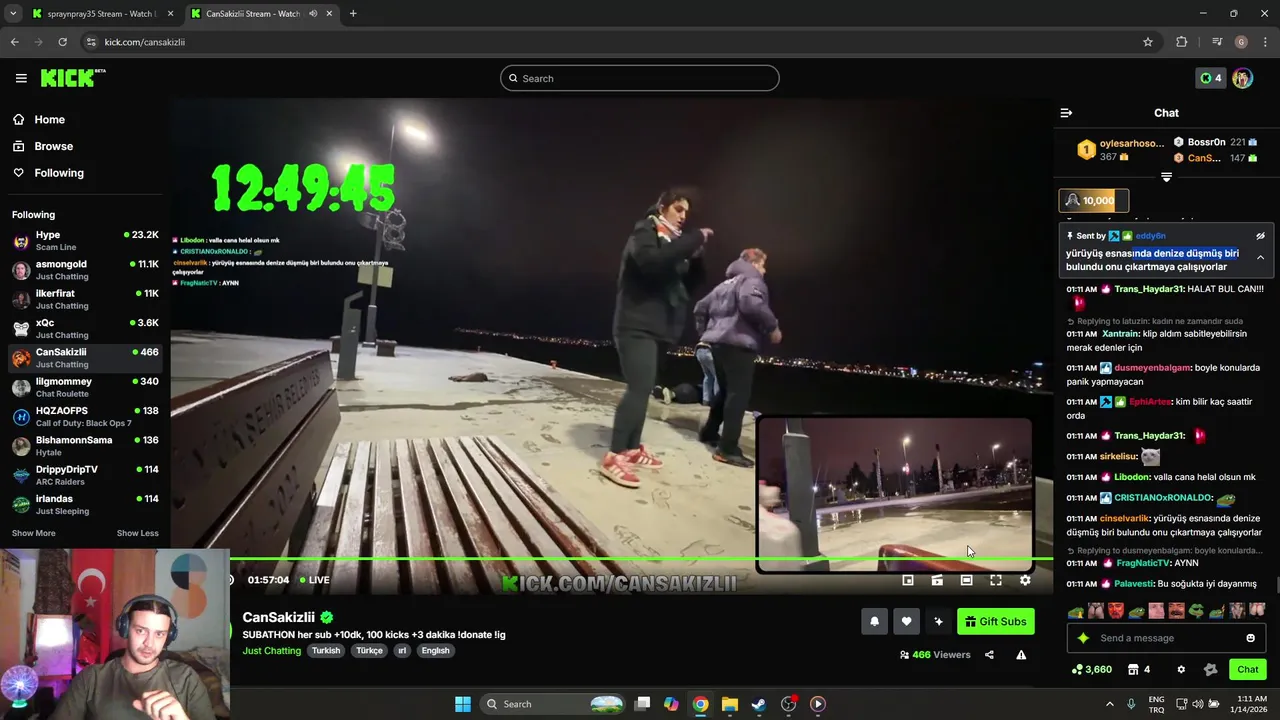
Task: Click the clip creation icon
Action: click(x=937, y=580)
